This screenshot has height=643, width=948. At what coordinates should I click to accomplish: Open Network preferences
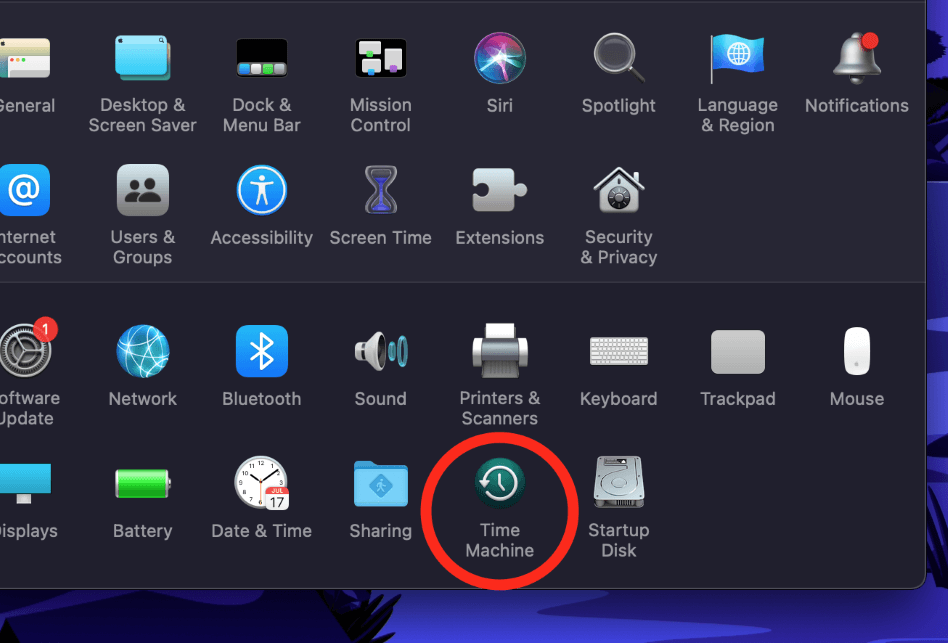click(x=143, y=351)
